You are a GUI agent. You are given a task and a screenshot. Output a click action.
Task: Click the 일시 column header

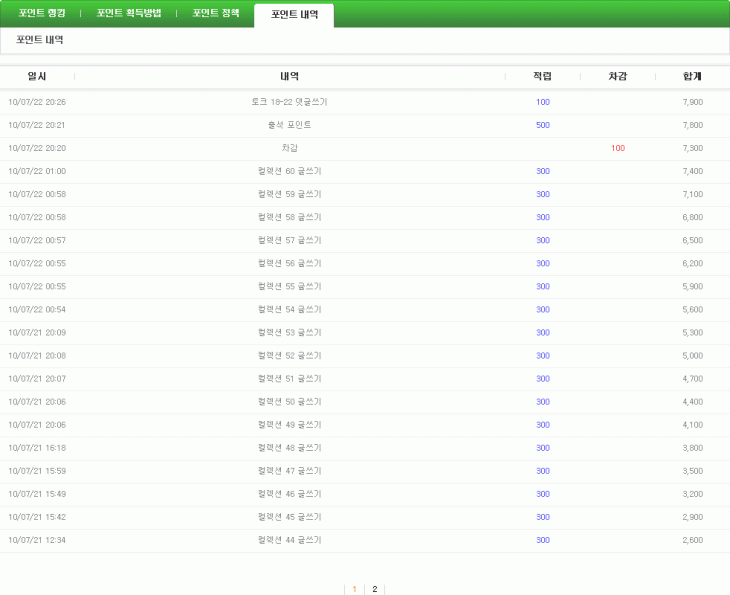(37, 76)
